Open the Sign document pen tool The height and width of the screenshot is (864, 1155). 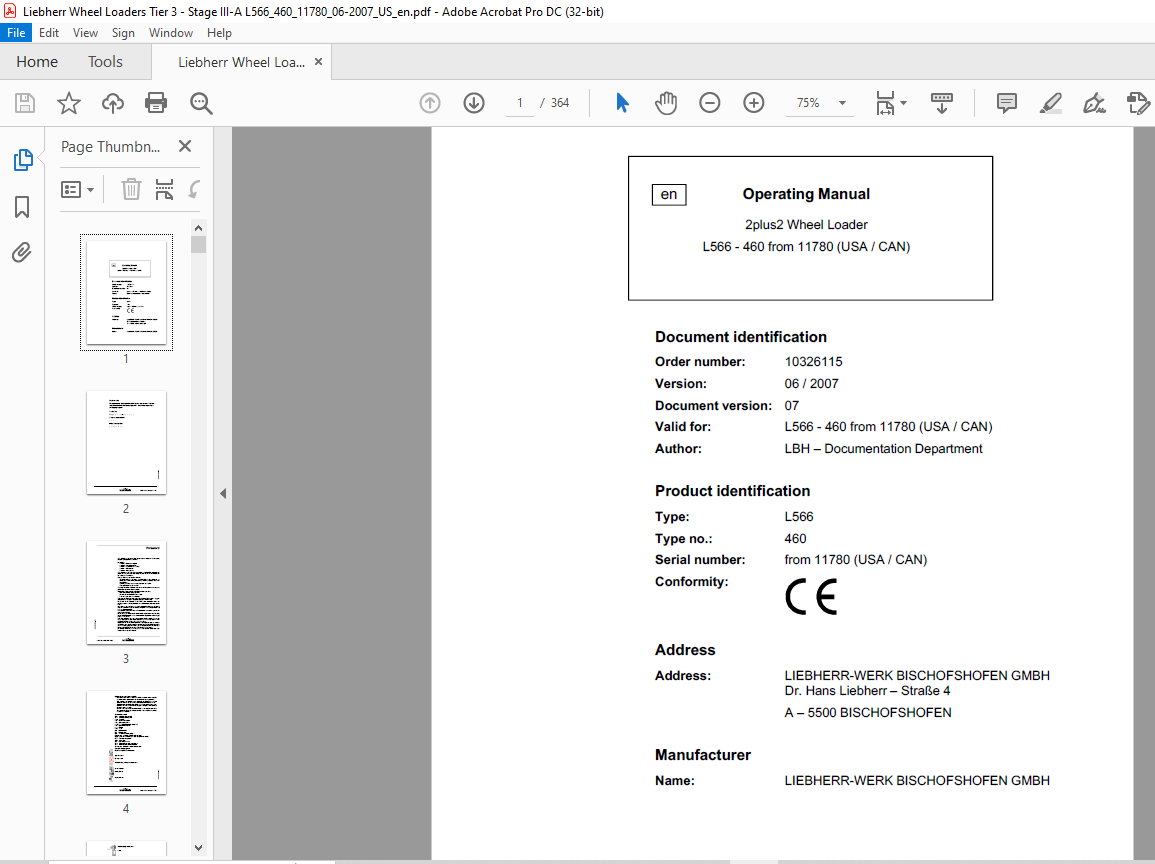pos(1095,103)
